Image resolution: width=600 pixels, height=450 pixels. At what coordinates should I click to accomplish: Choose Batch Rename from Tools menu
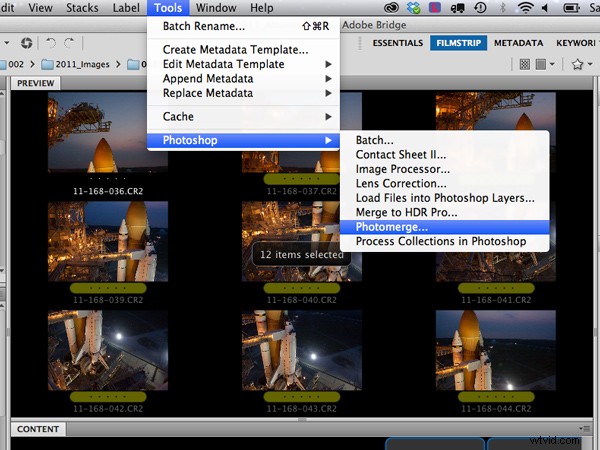click(243, 26)
